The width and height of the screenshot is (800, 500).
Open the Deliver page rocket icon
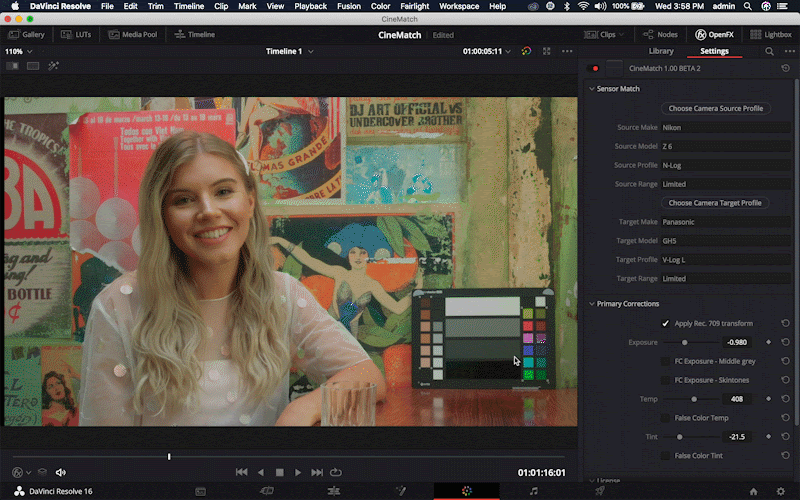(x=599, y=491)
